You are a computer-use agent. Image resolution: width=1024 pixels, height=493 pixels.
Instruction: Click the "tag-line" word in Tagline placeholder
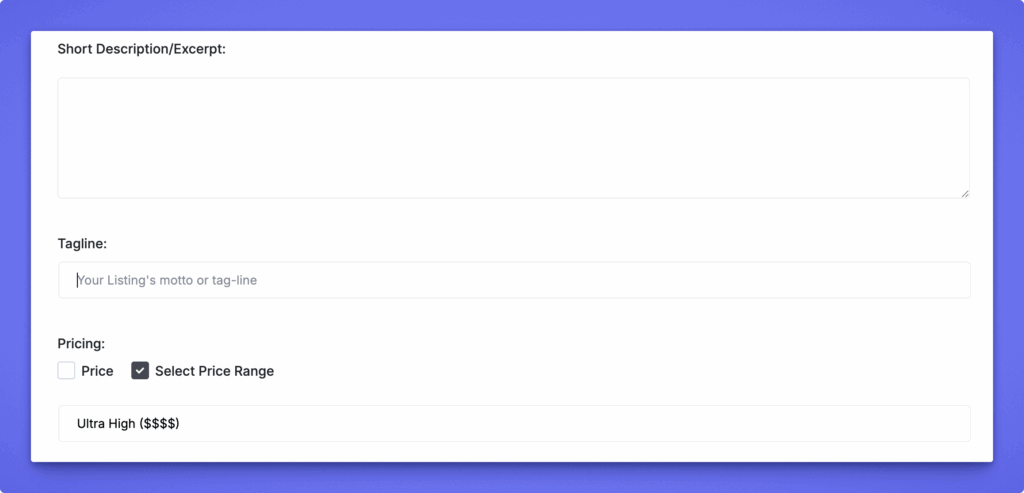click(x=233, y=280)
